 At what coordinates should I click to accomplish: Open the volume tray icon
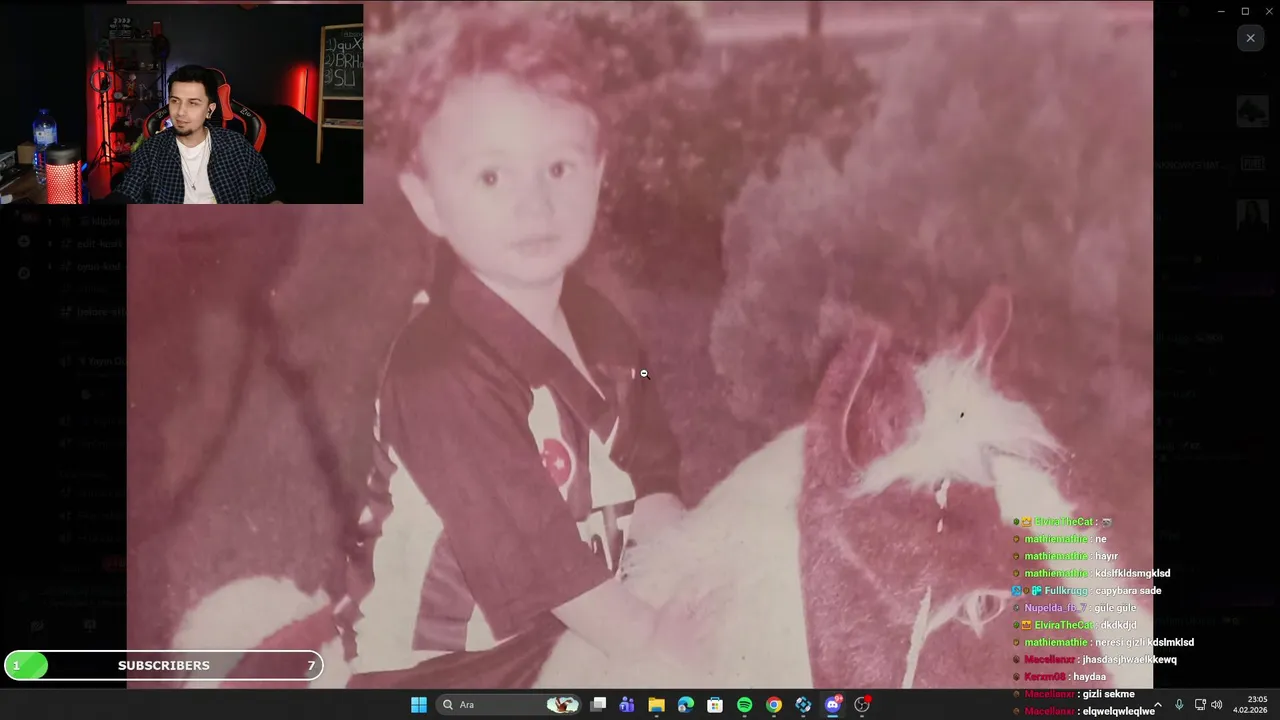coord(1217,705)
